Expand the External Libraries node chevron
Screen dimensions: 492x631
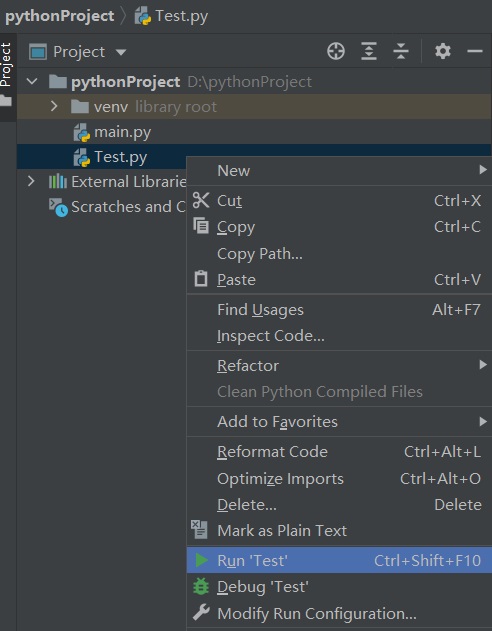(31, 181)
